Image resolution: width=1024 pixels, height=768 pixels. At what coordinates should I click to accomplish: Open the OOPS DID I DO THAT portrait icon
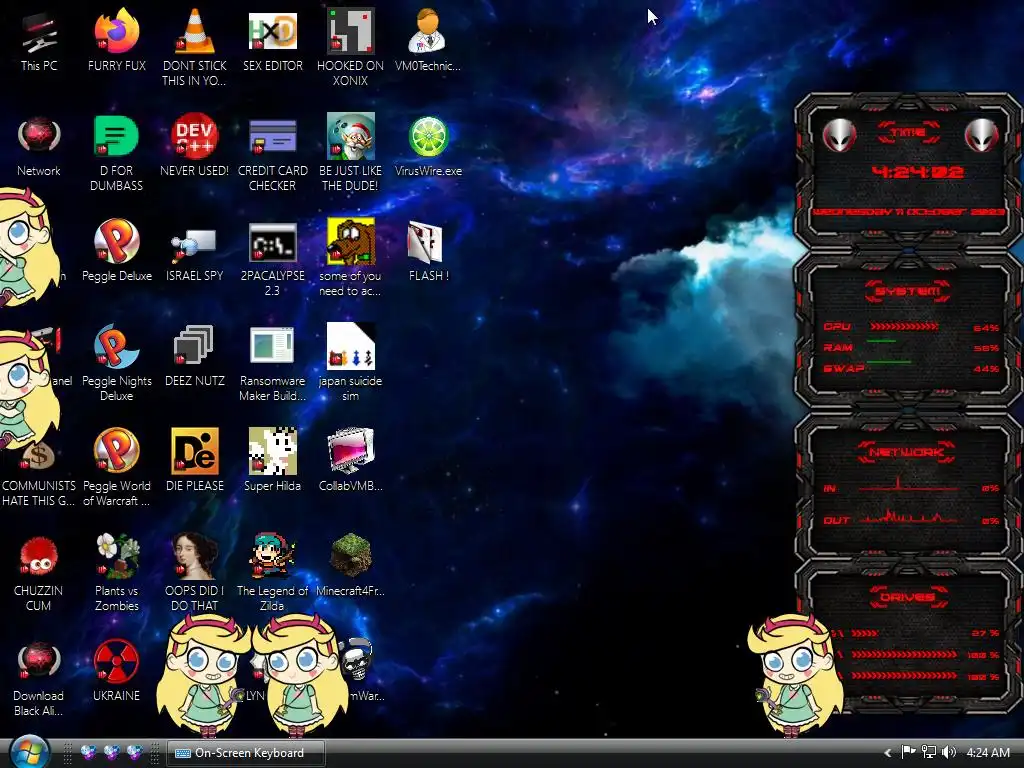point(195,556)
